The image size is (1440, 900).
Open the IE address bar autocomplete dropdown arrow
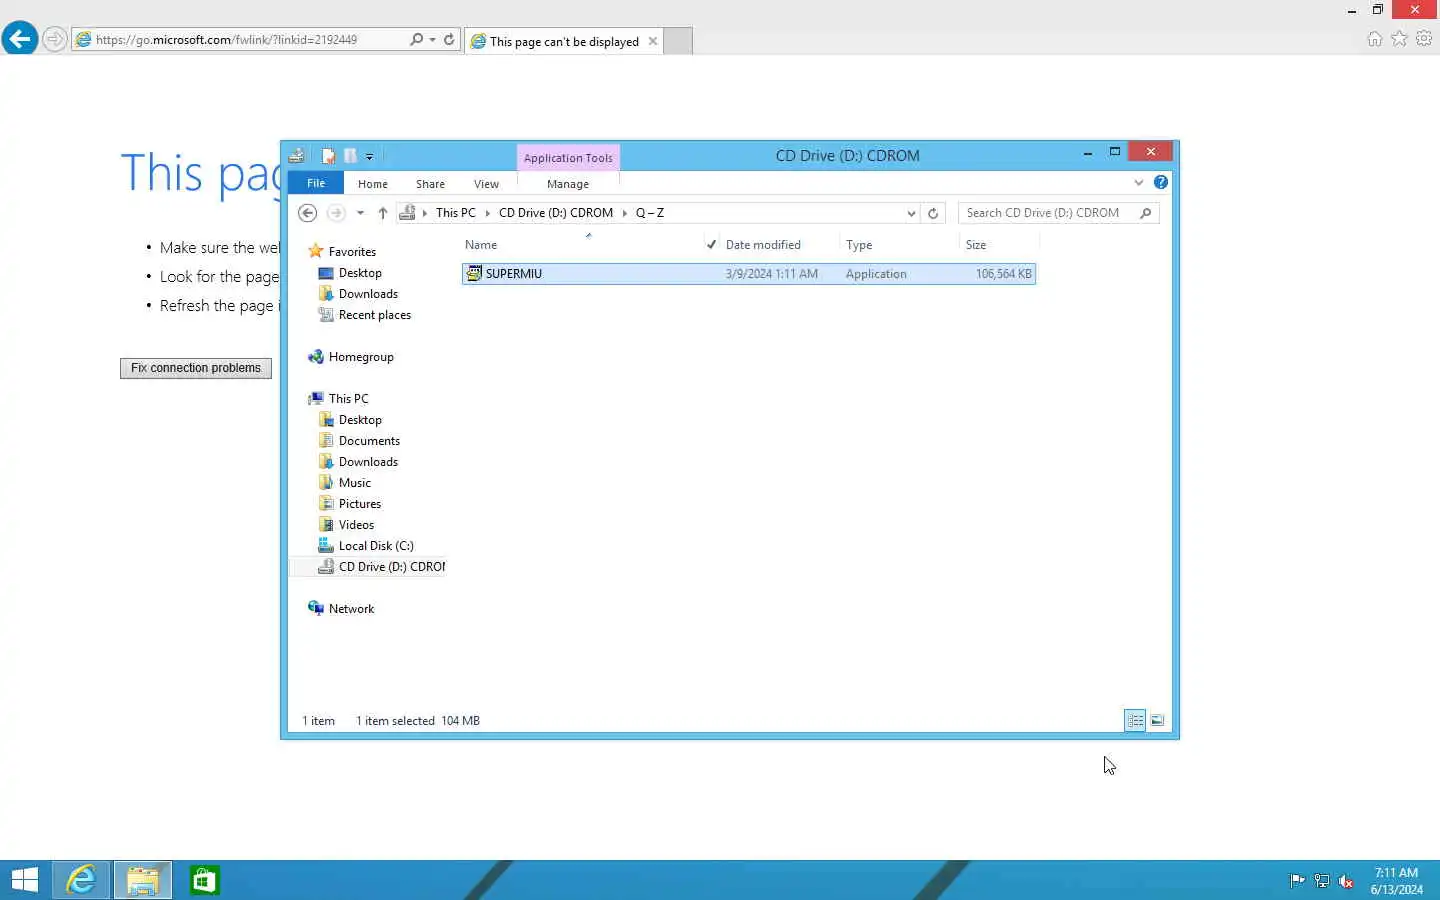pos(432,40)
